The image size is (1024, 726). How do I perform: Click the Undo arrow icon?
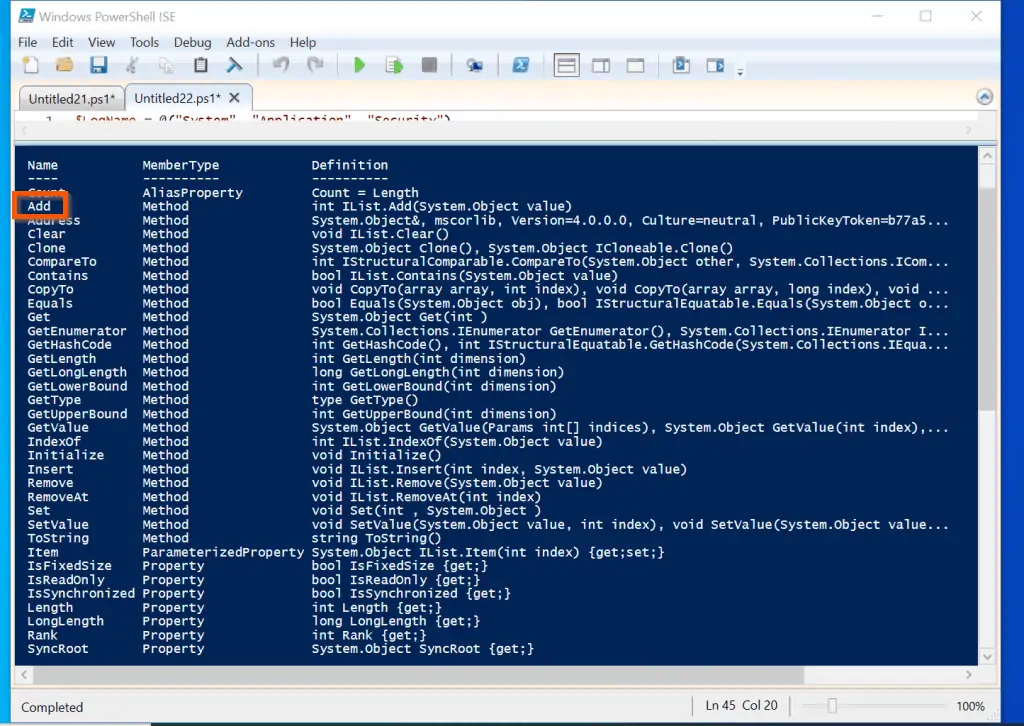tap(281, 65)
